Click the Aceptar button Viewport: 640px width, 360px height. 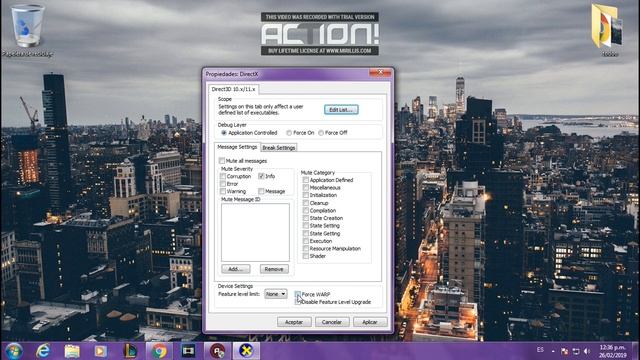[x=294, y=322]
